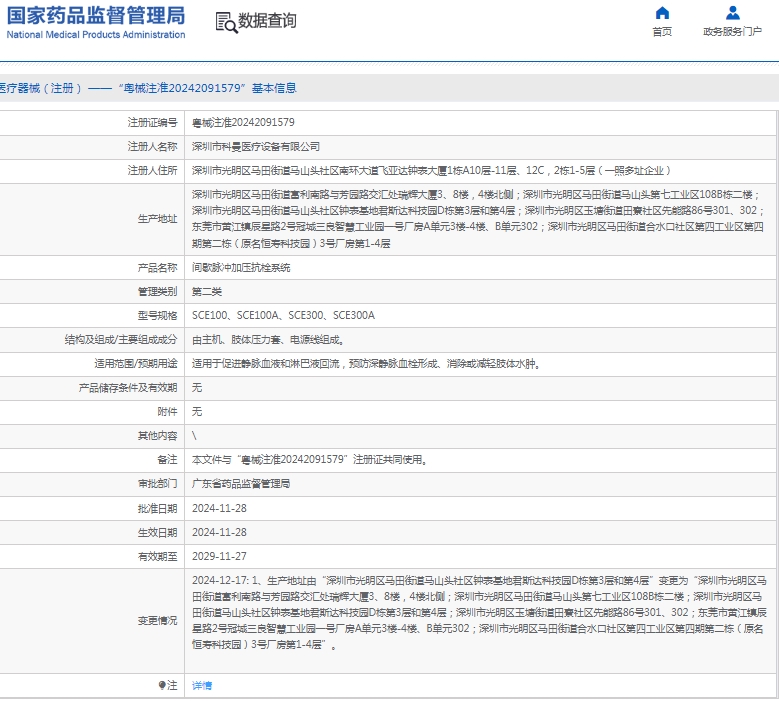Image resolution: width=779 pixels, height=701 pixels.
Task: Click the home (首页) house icon
Action: coord(662,13)
